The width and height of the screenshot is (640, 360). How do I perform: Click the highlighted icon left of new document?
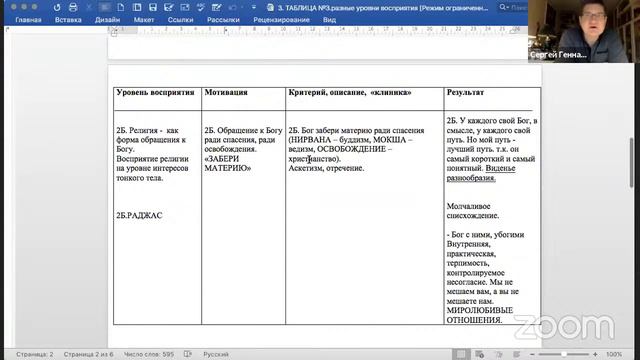point(105,7)
